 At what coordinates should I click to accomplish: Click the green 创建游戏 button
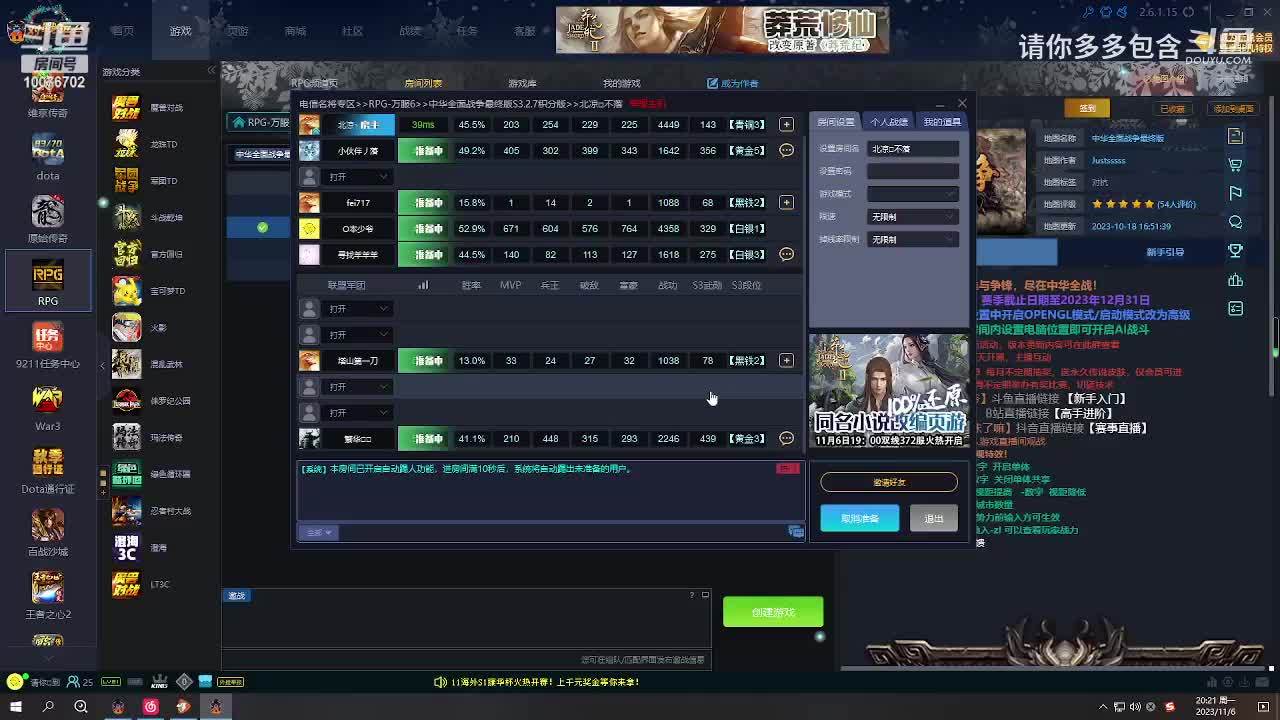point(773,612)
